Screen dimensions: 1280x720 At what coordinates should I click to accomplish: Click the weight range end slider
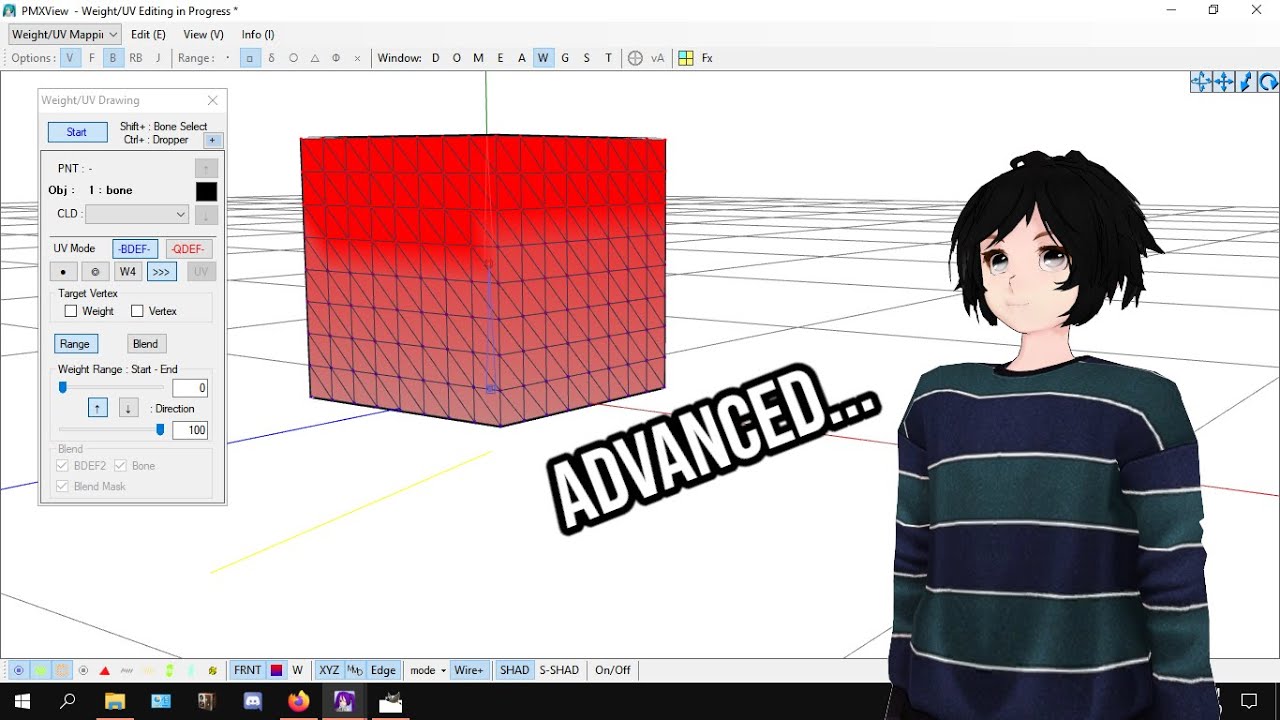point(160,430)
